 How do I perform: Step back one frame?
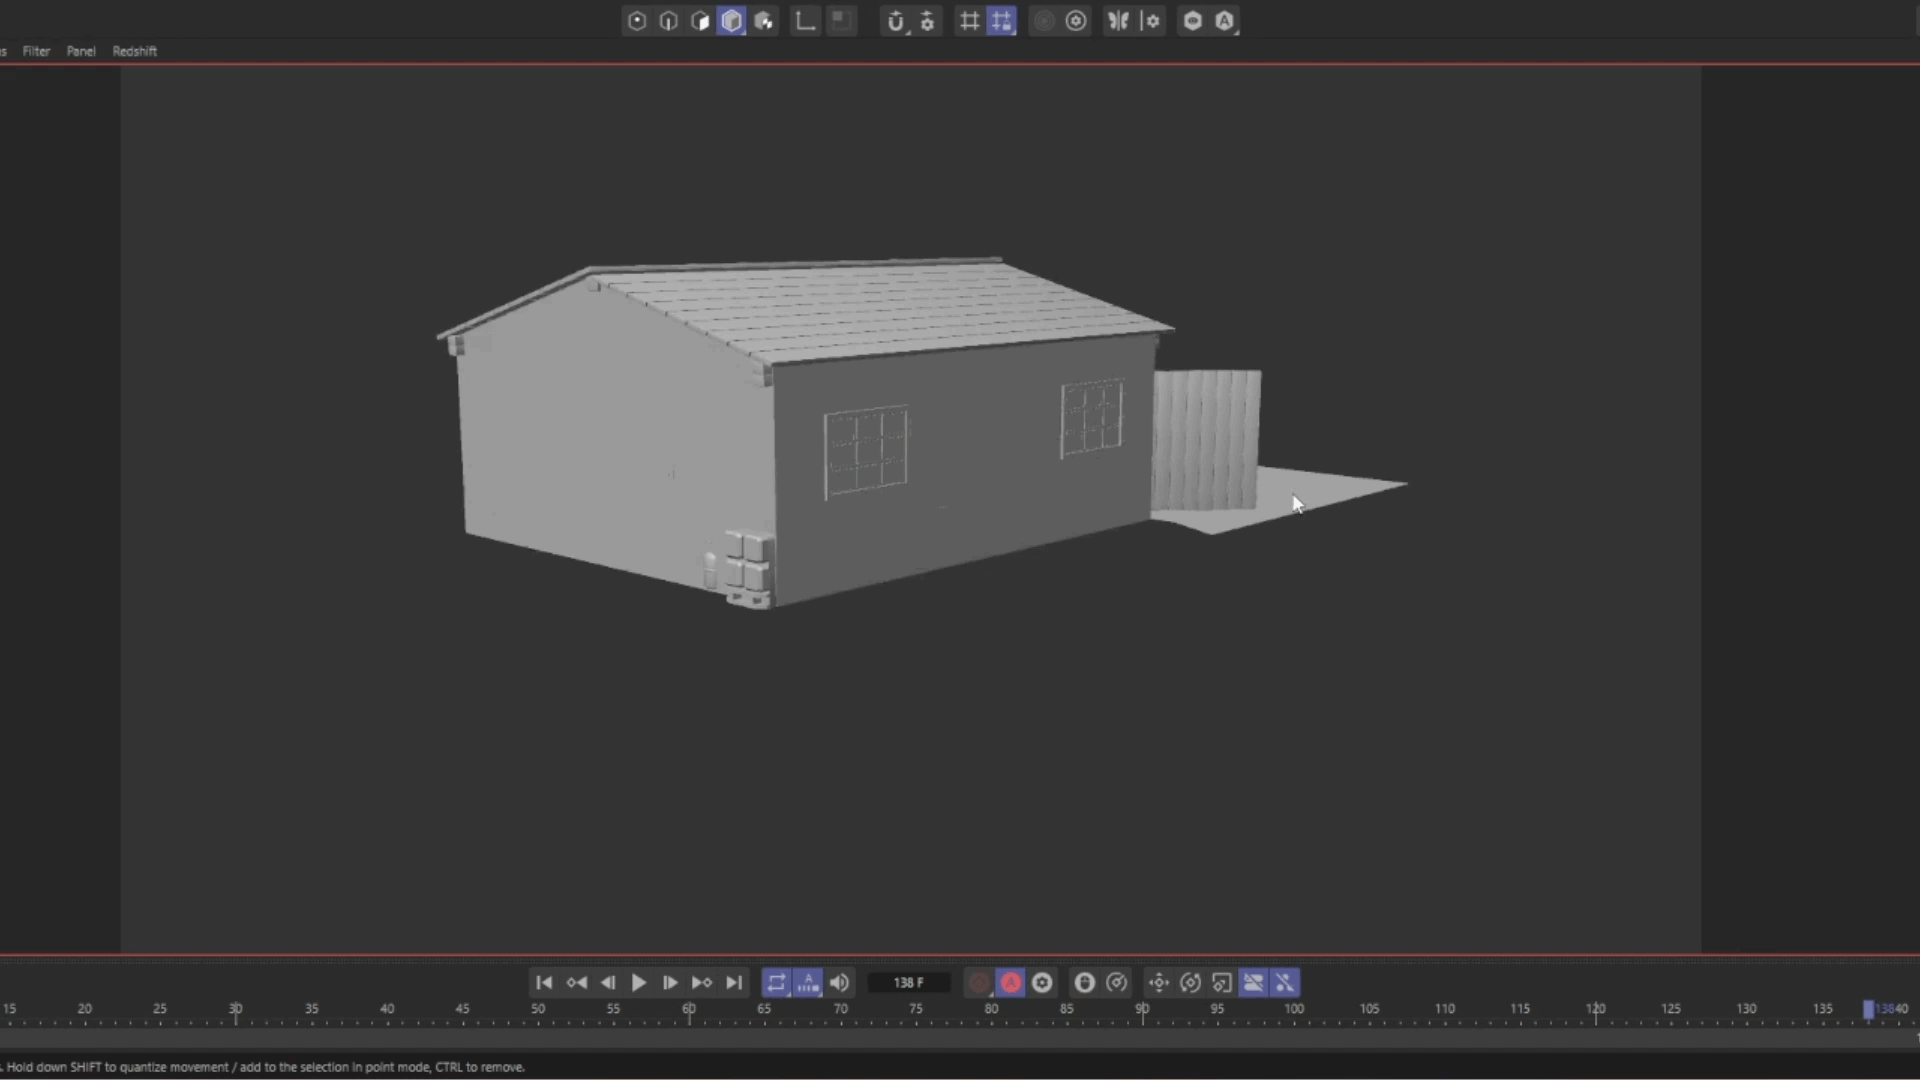click(x=608, y=983)
